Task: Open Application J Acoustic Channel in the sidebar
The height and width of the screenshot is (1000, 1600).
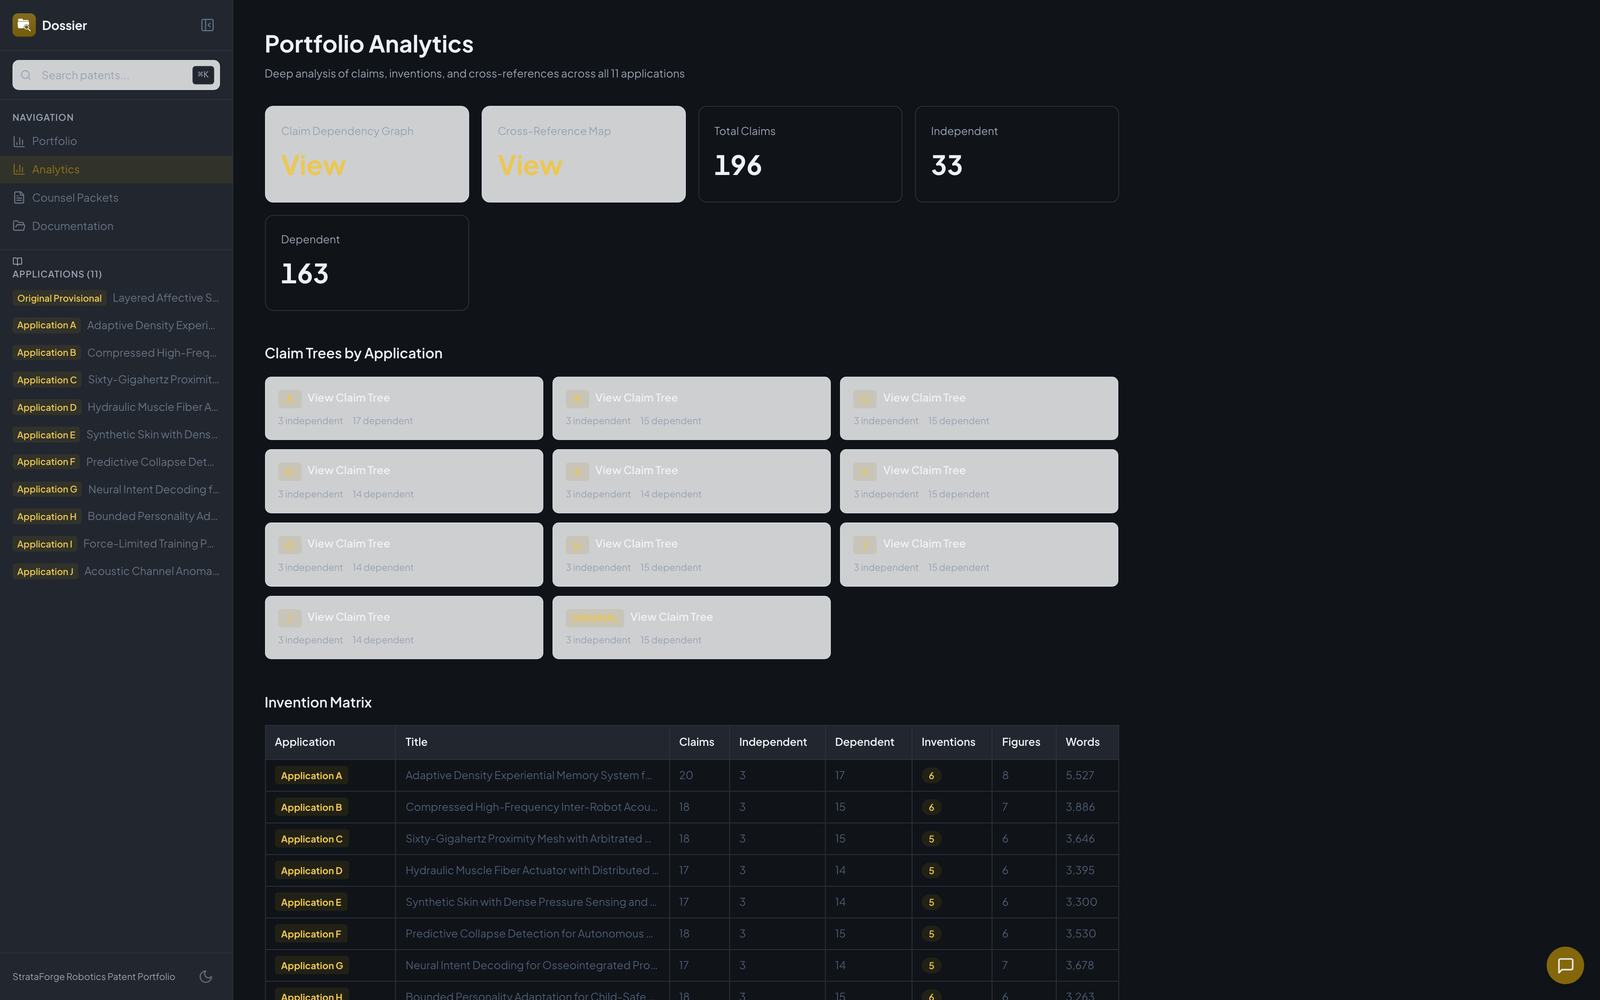Action: pos(116,572)
